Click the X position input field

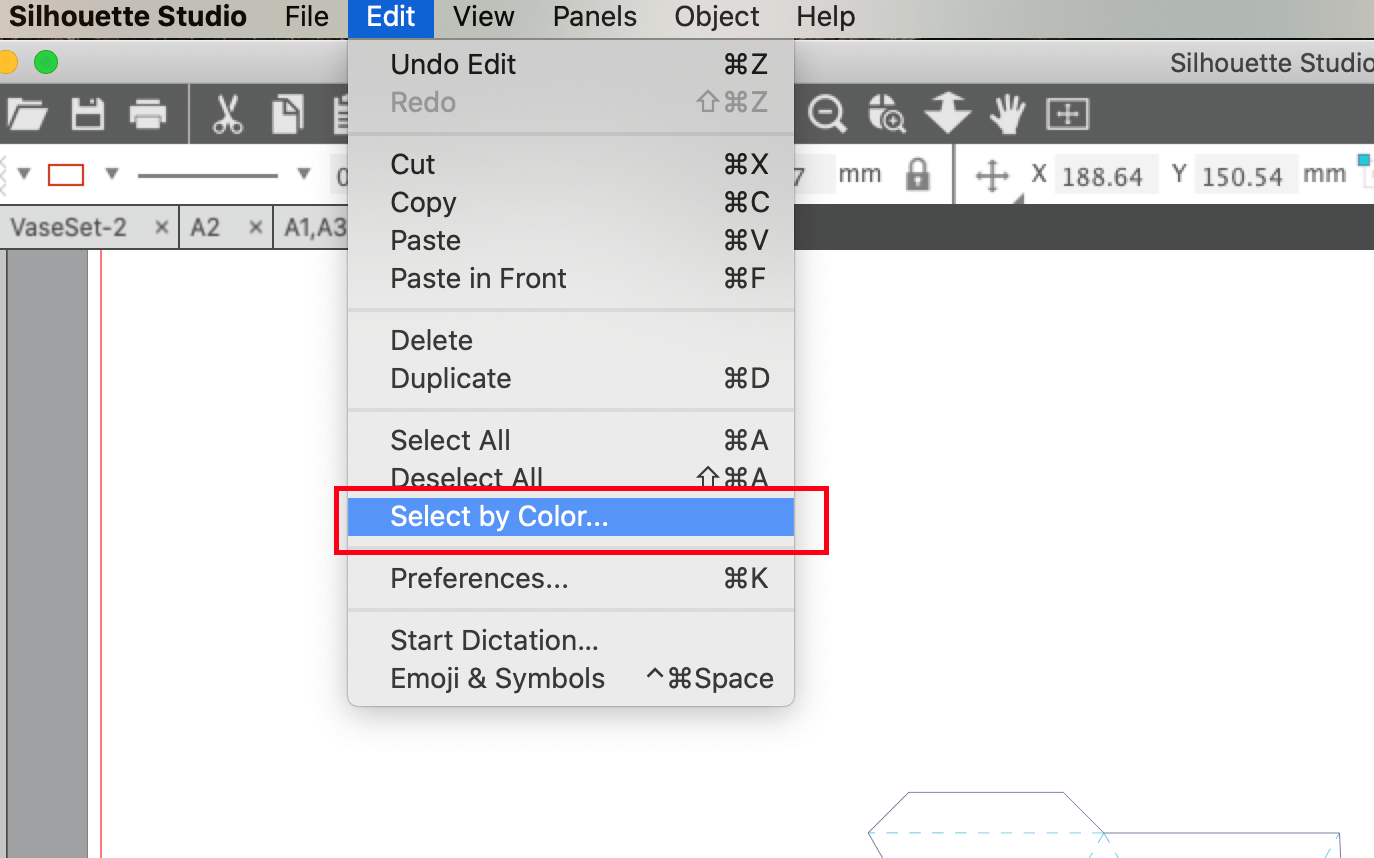click(x=1103, y=176)
